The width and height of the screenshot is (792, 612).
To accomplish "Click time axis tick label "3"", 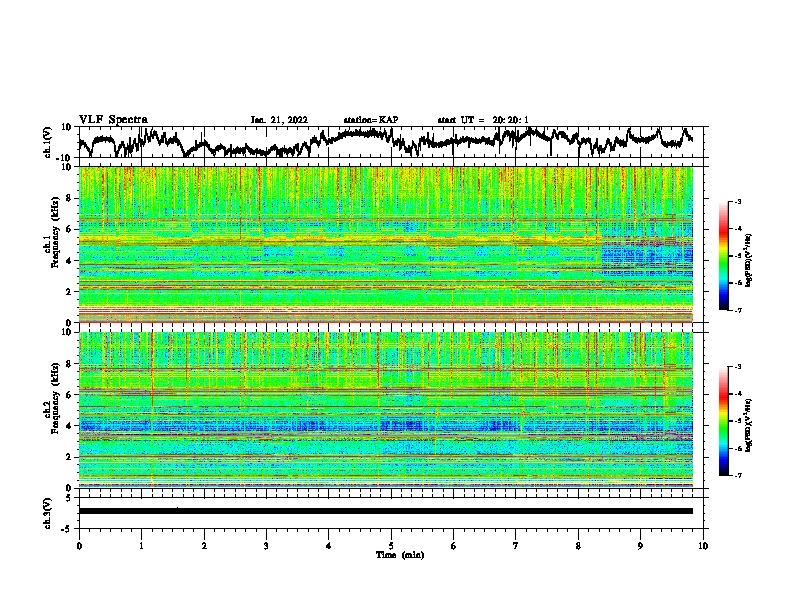I will [x=266, y=546].
